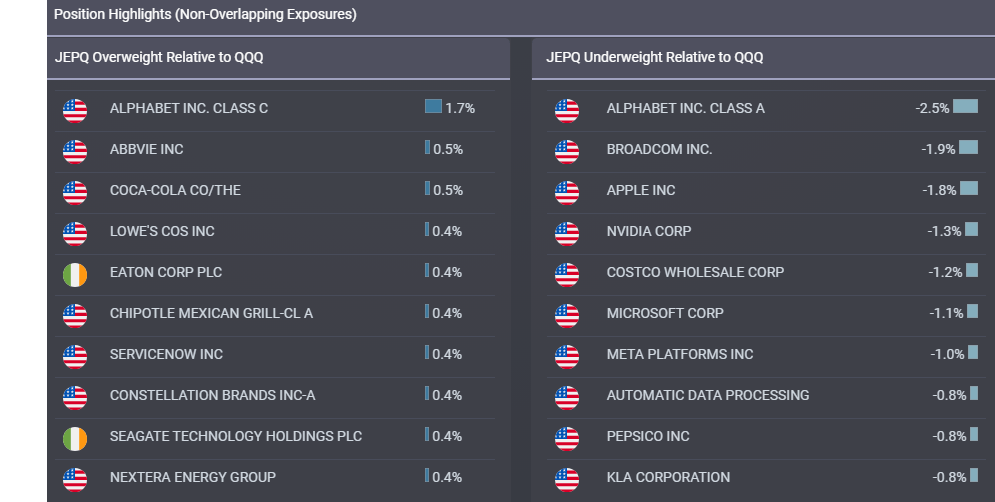995x502 pixels.
Task: Select the COCA-COLA CO/THE holding name
Action: 175,190
